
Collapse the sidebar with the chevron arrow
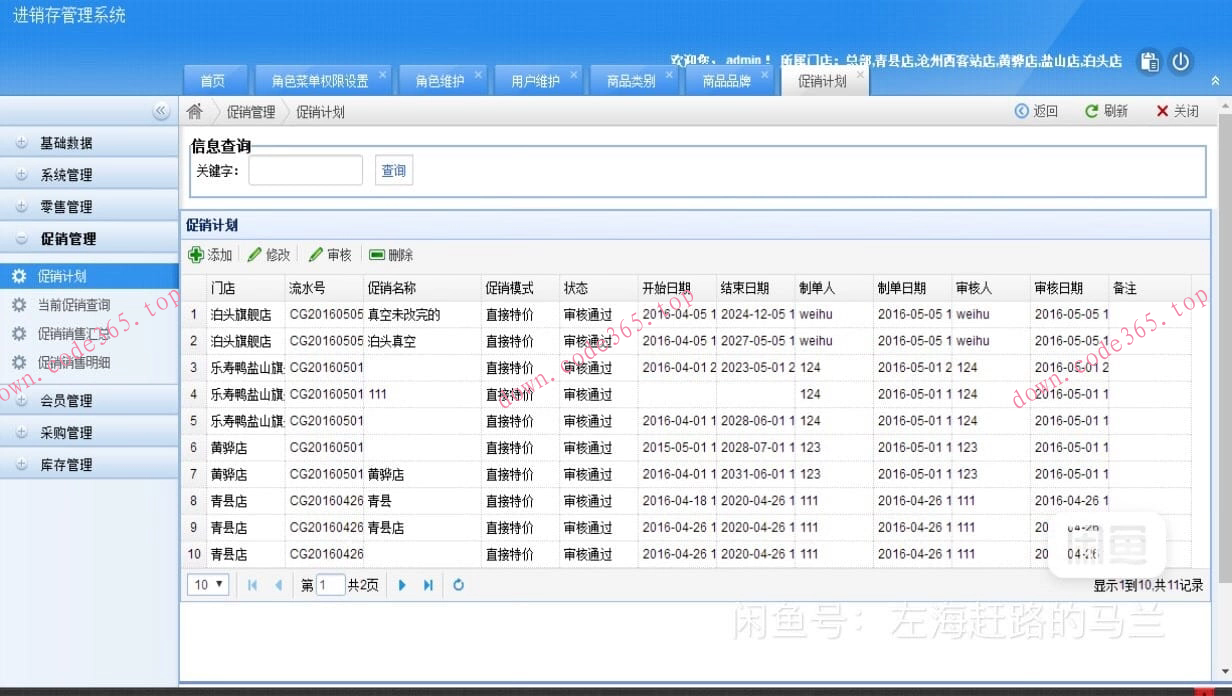click(x=161, y=112)
